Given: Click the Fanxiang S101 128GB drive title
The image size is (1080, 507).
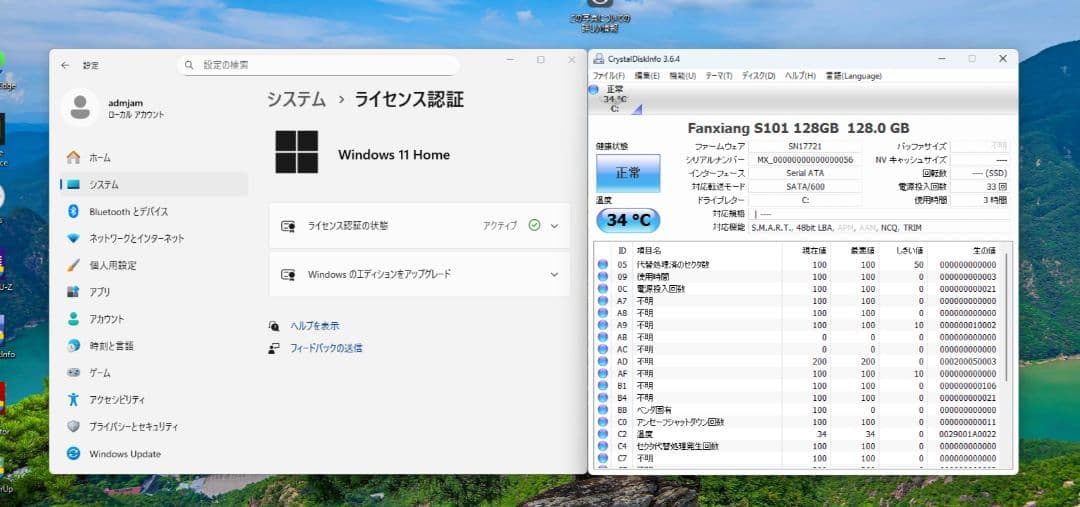Looking at the screenshot, I should (798, 128).
